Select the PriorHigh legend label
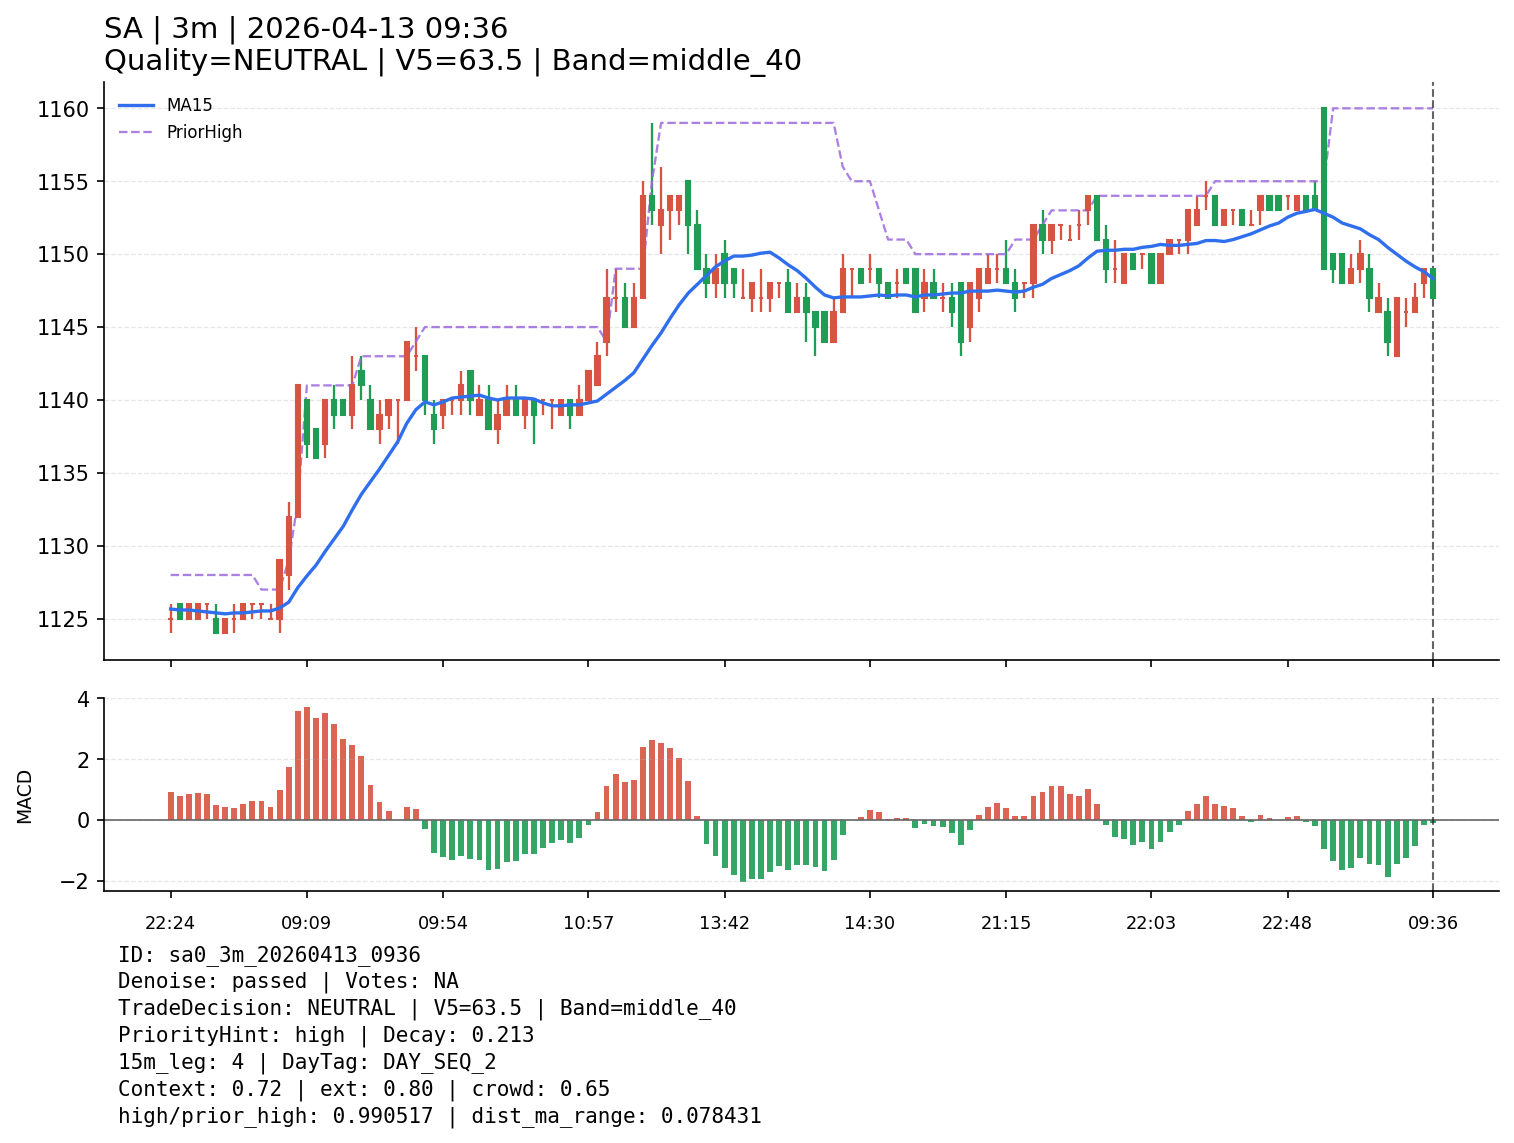This screenshot has width=1514, height=1143. point(204,132)
